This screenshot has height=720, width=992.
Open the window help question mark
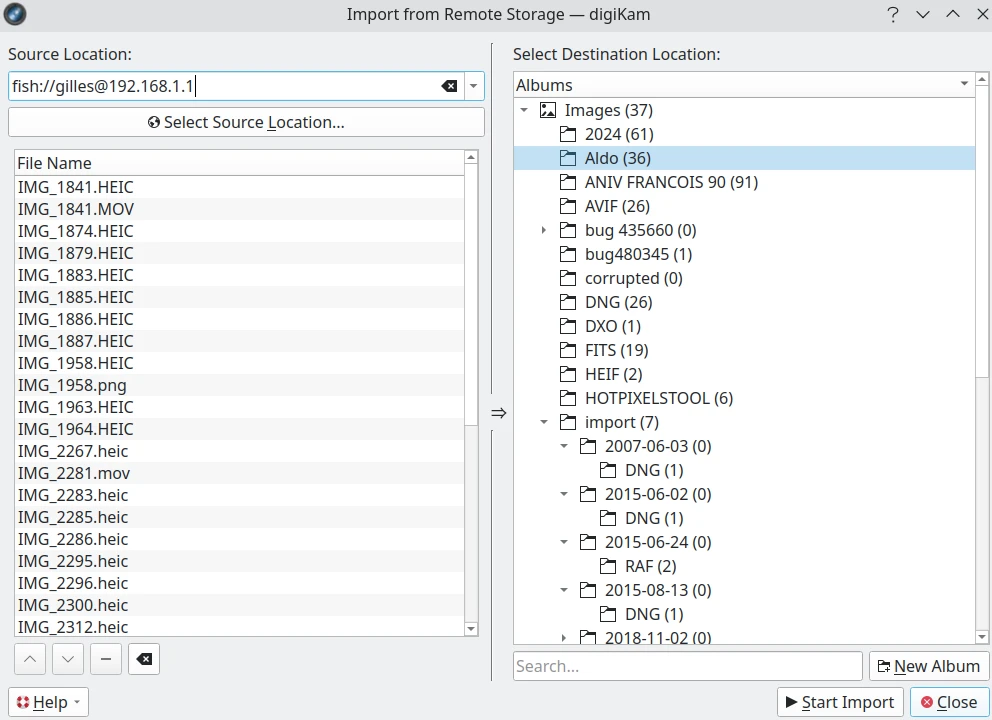(892, 14)
